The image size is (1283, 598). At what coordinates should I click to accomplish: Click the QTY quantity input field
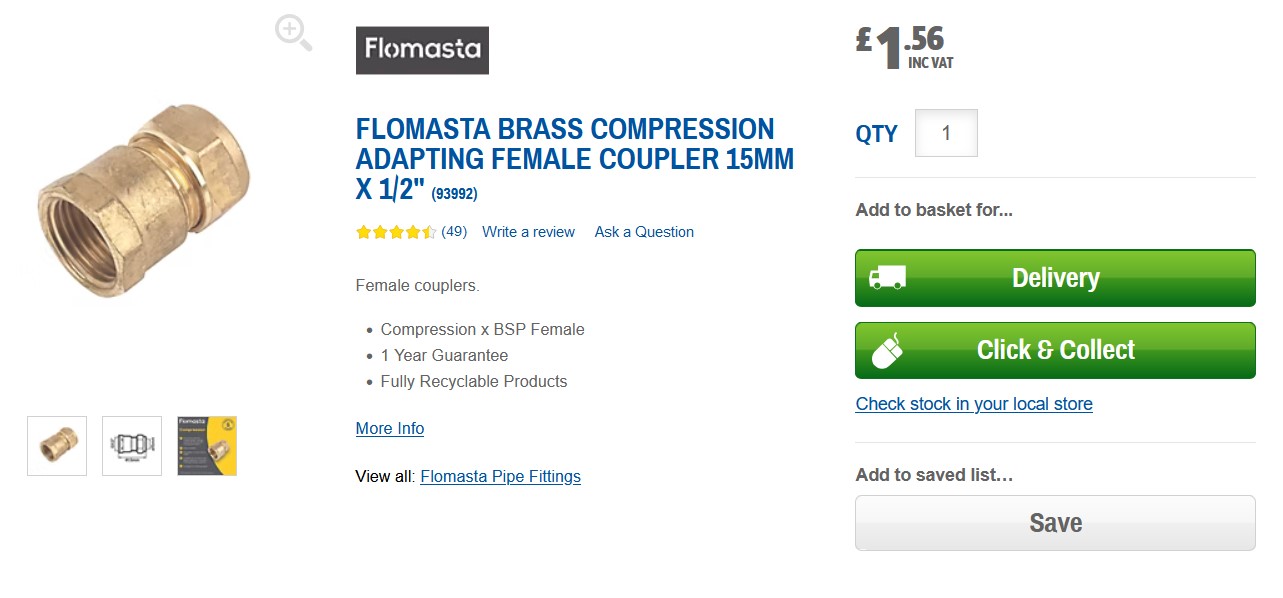(x=946, y=133)
